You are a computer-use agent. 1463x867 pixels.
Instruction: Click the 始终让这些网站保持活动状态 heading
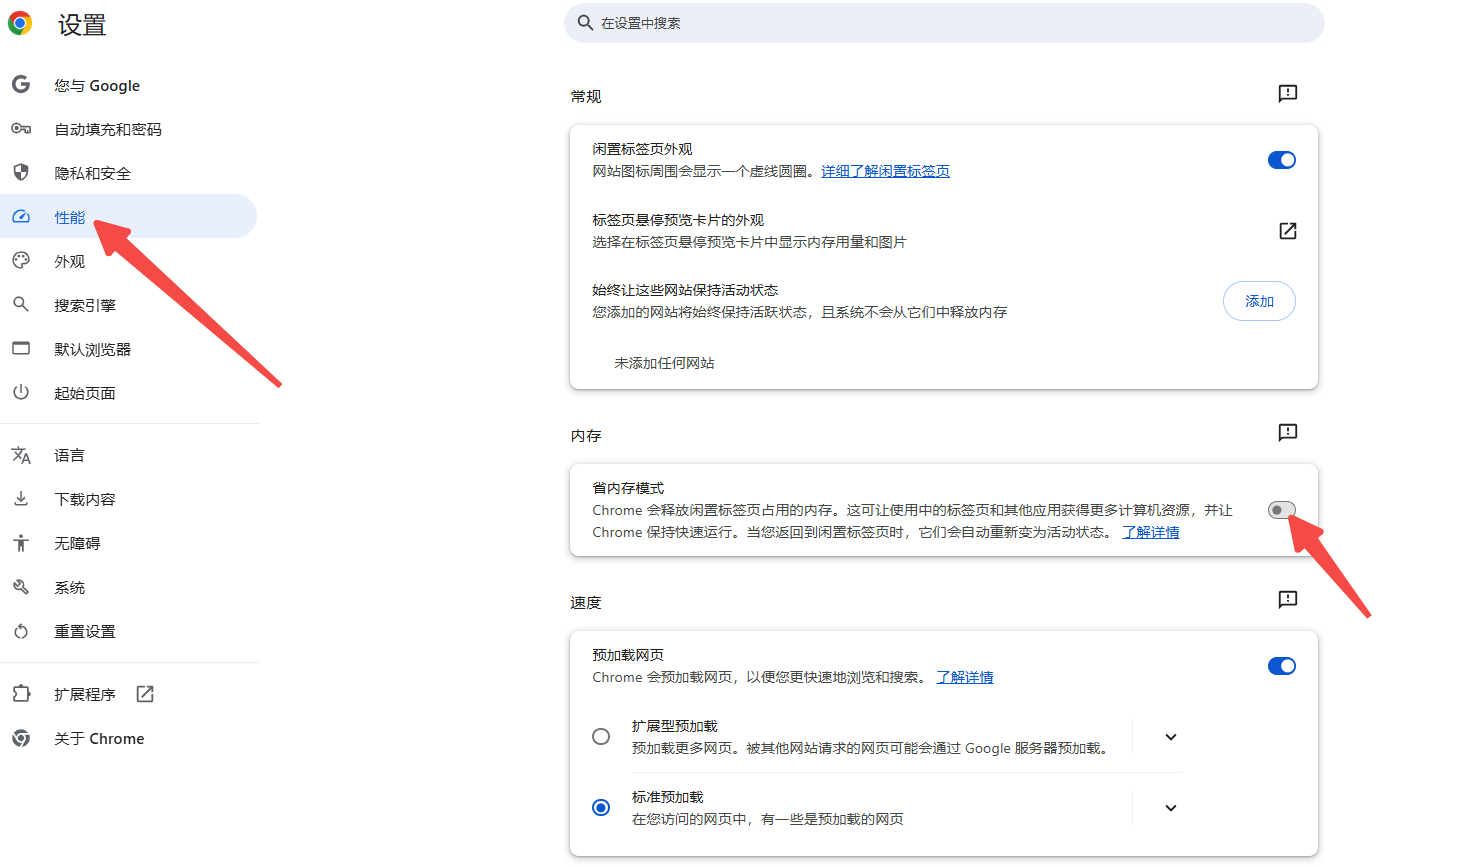coord(685,290)
